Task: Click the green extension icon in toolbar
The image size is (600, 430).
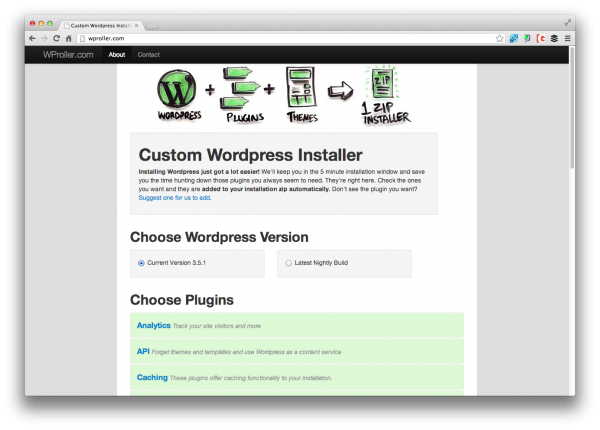Action: [x=527, y=38]
